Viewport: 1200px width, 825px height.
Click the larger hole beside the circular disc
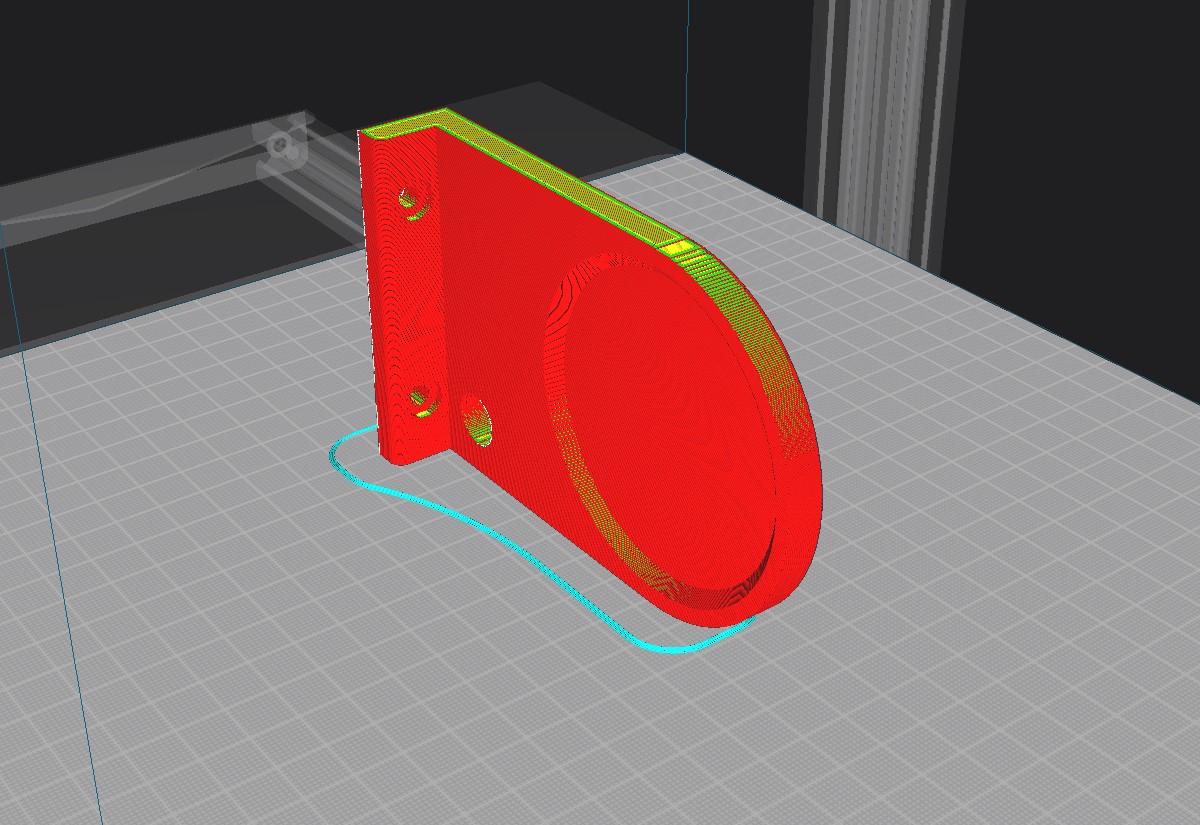pyautogui.click(x=478, y=419)
